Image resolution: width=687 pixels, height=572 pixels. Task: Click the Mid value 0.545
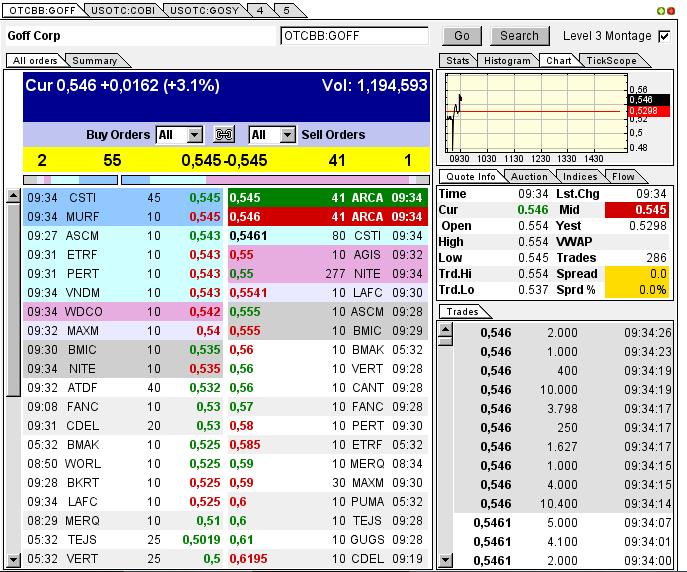click(x=637, y=210)
